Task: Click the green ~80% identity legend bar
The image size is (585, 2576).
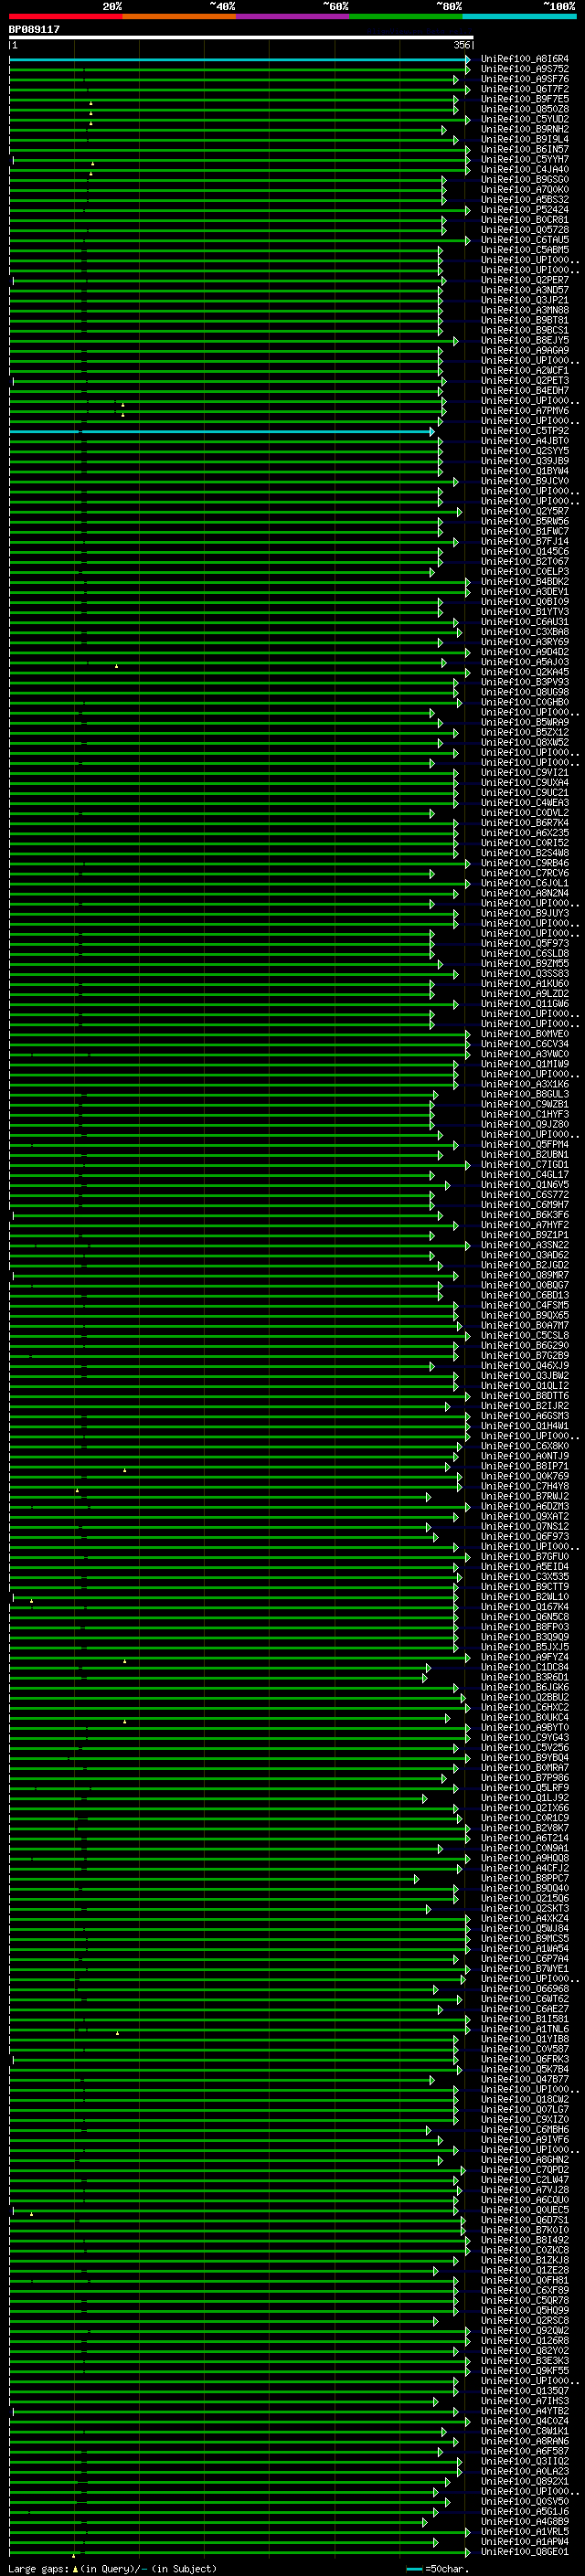Action: 406,16
